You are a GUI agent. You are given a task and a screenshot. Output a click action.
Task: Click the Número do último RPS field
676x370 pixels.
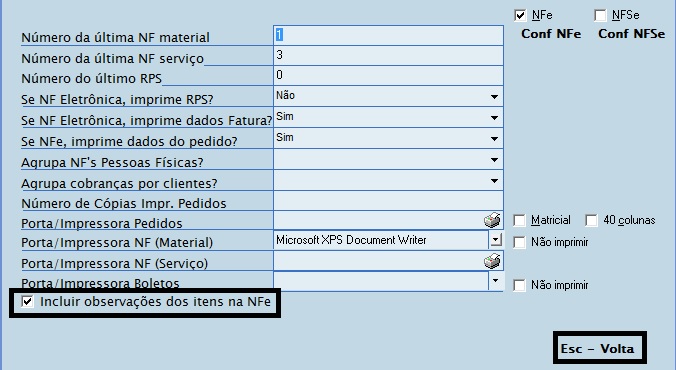[388, 75]
